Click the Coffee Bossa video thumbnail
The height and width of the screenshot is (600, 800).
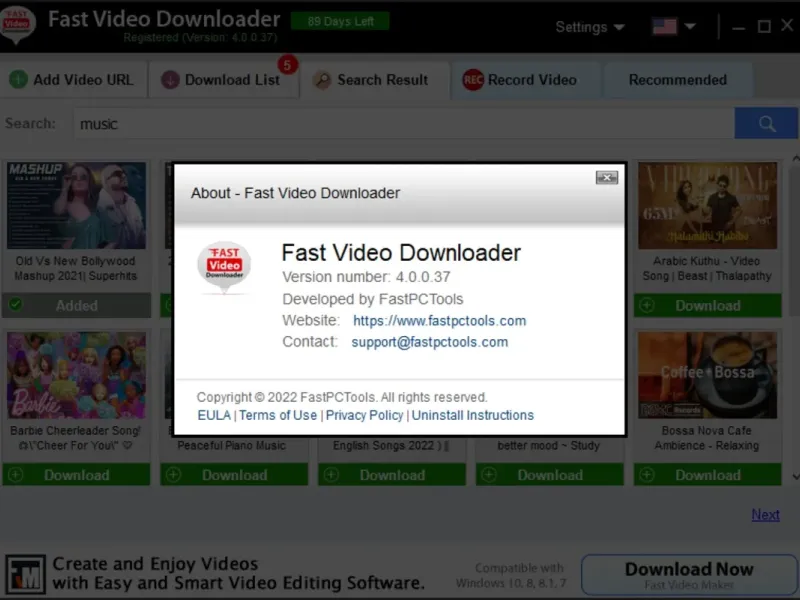pyautogui.click(x=708, y=375)
